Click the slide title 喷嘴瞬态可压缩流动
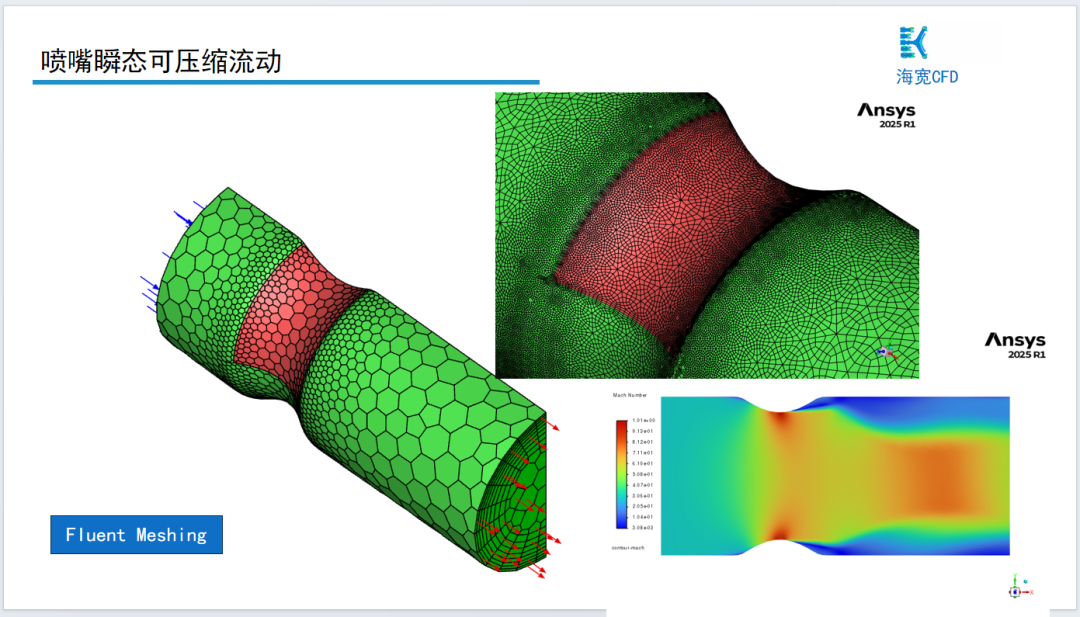 (160, 61)
